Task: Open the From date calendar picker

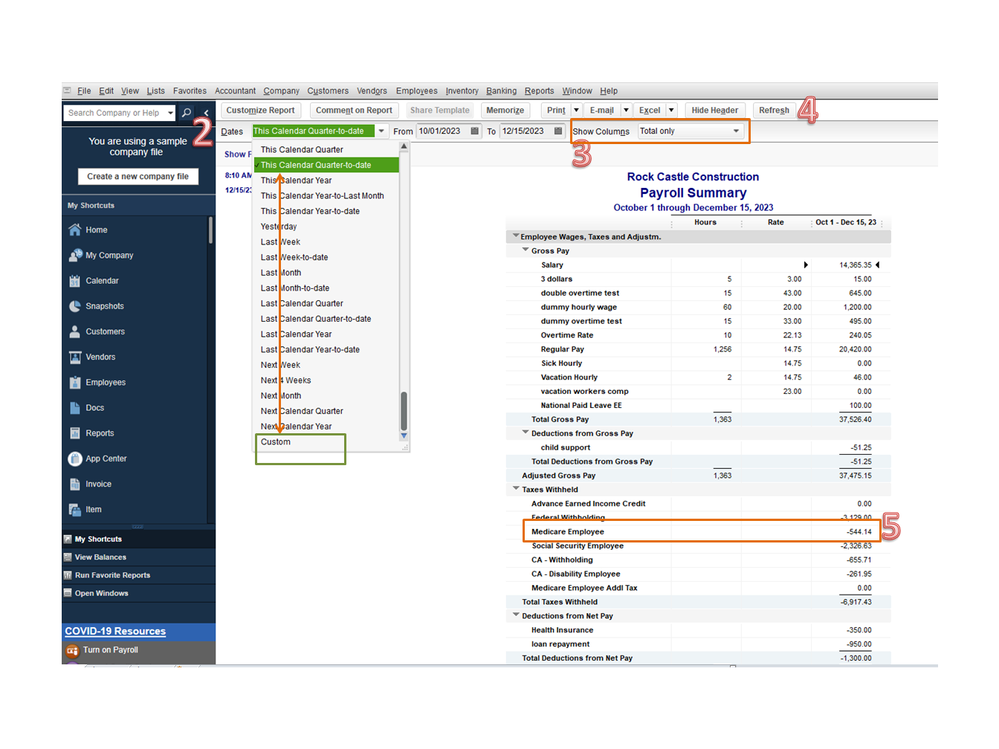Action: click(x=475, y=131)
